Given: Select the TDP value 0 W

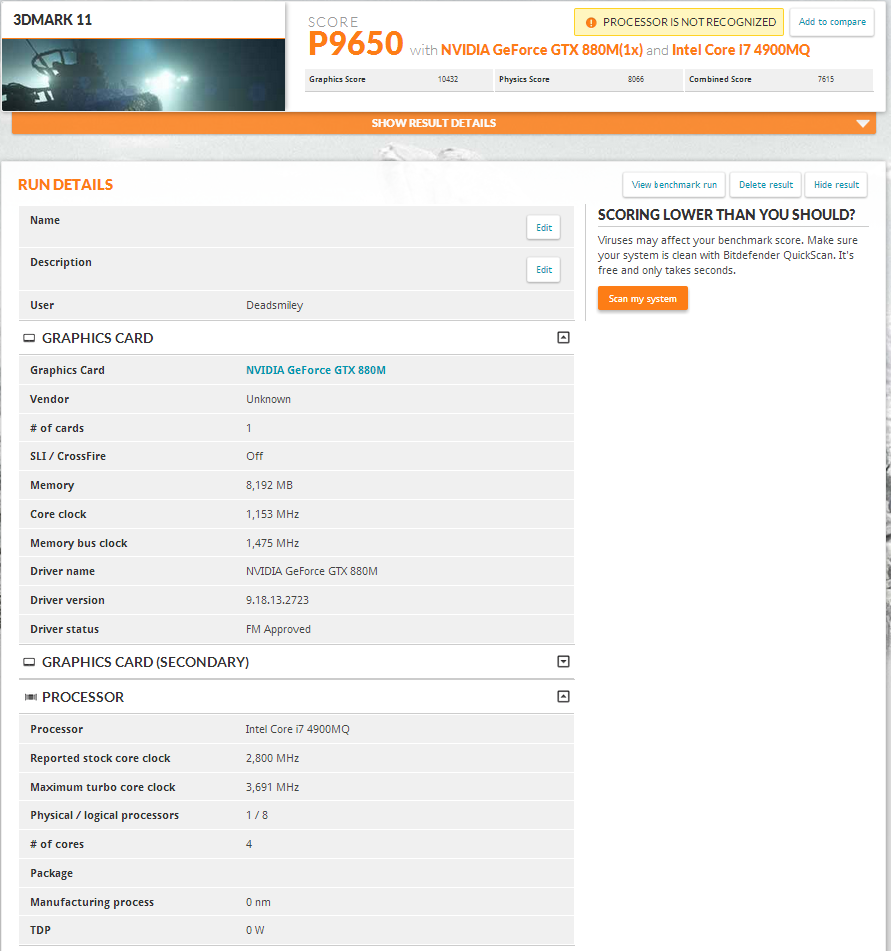Looking at the screenshot, I should coord(255,930).
